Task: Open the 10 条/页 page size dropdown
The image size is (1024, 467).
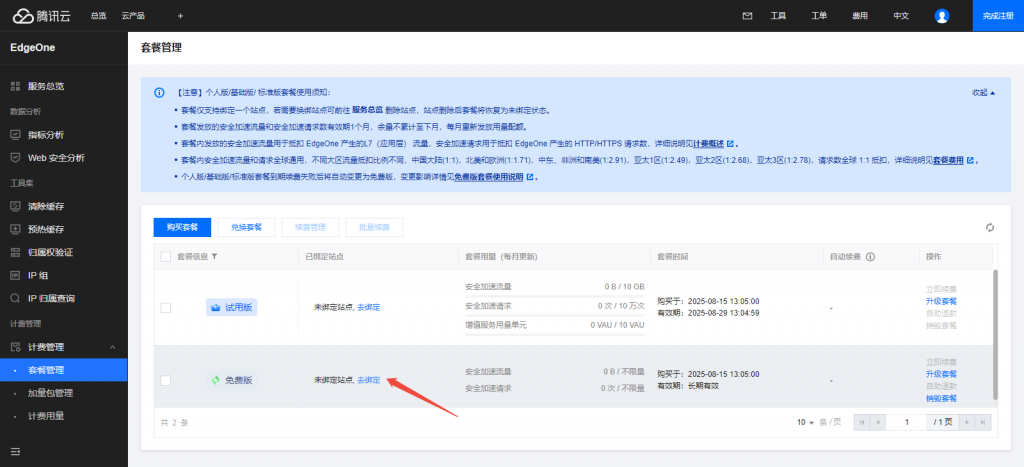Action: coord(805,423)
